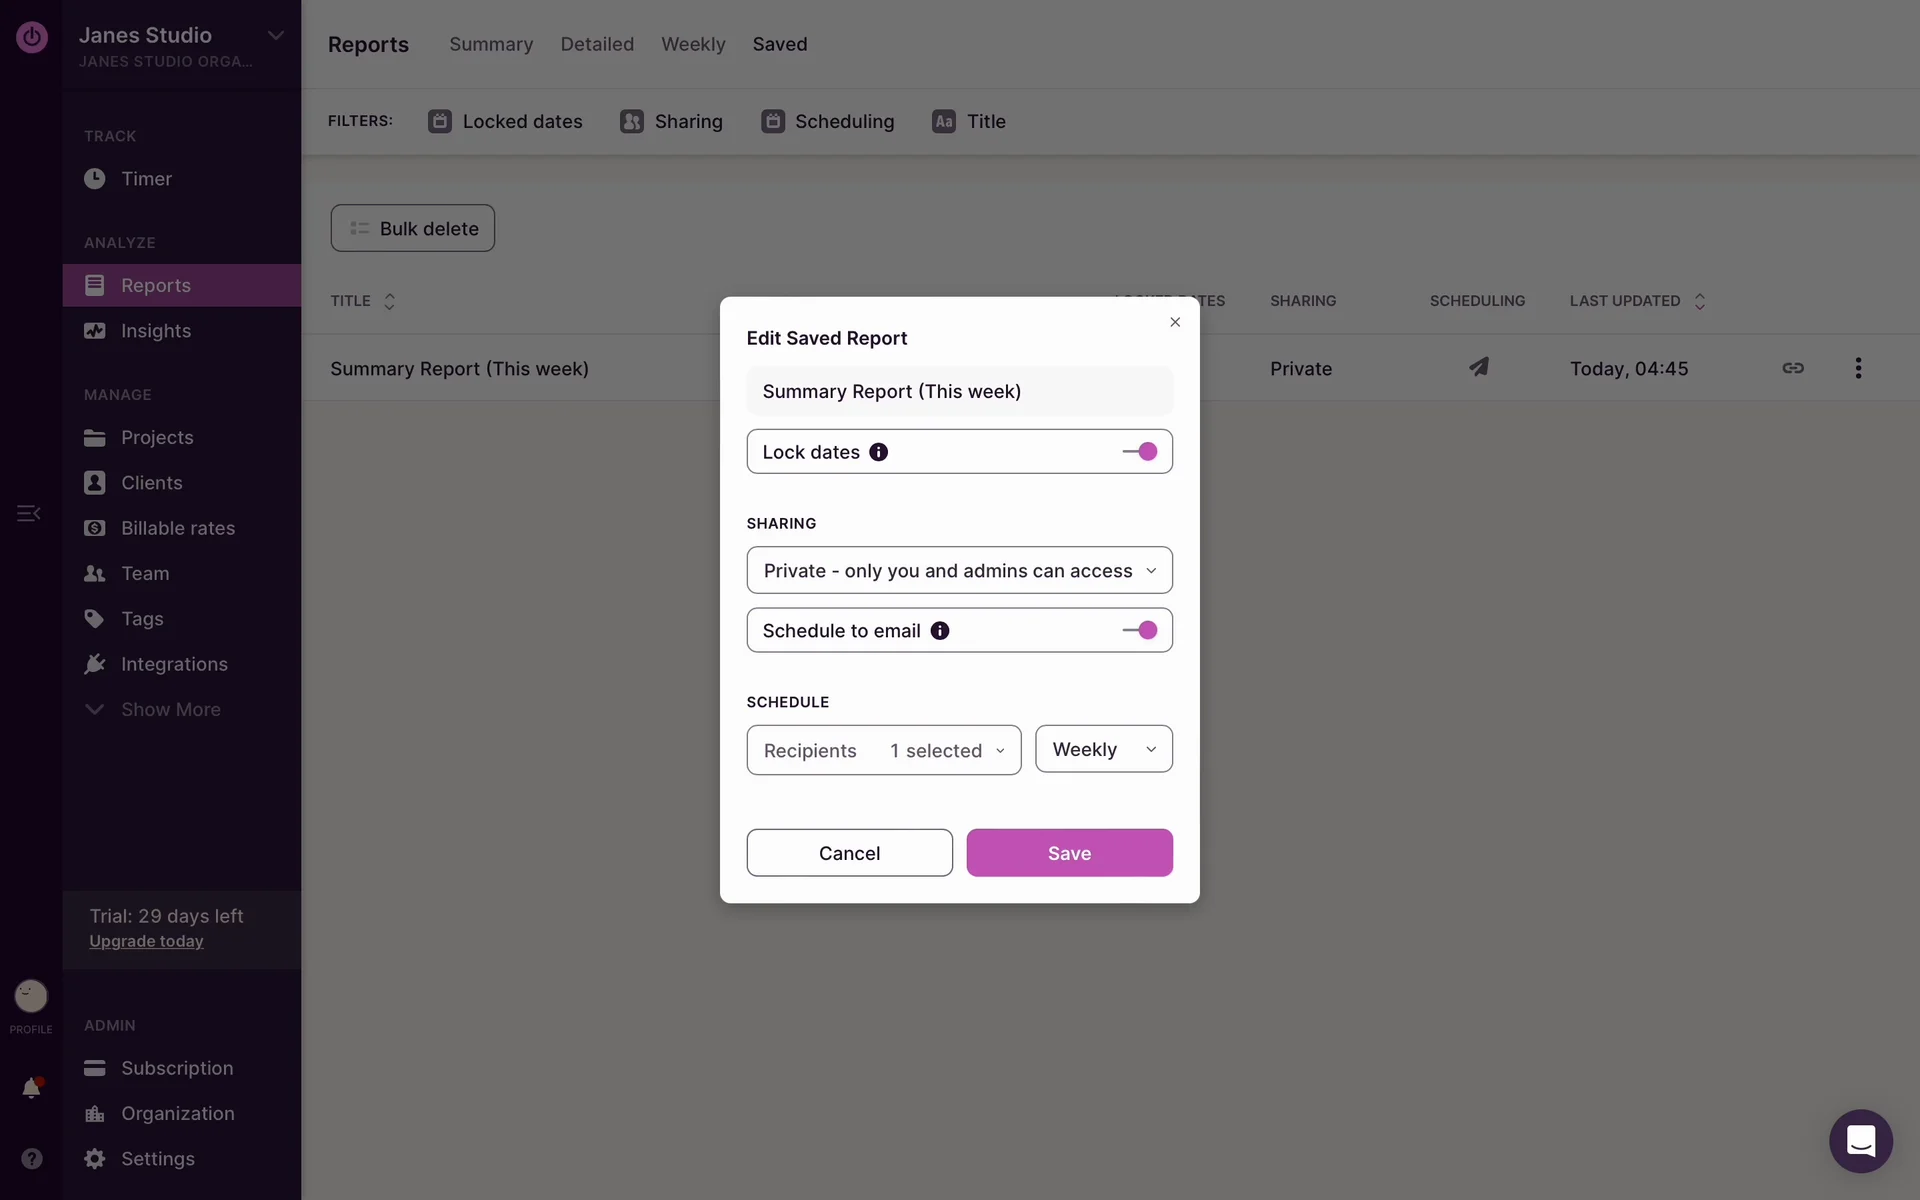Viewport: 1920px width, 1200px height.
Task: Open the Sharing privacy dropdown
Action: [x=959, y=571]
